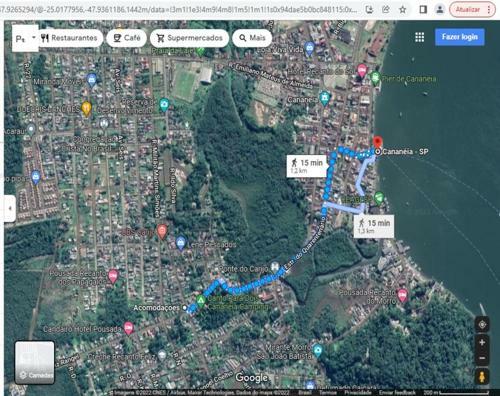Screen dimensions: 500x396
Task: Open the Google apps grid
Action: 419,37
